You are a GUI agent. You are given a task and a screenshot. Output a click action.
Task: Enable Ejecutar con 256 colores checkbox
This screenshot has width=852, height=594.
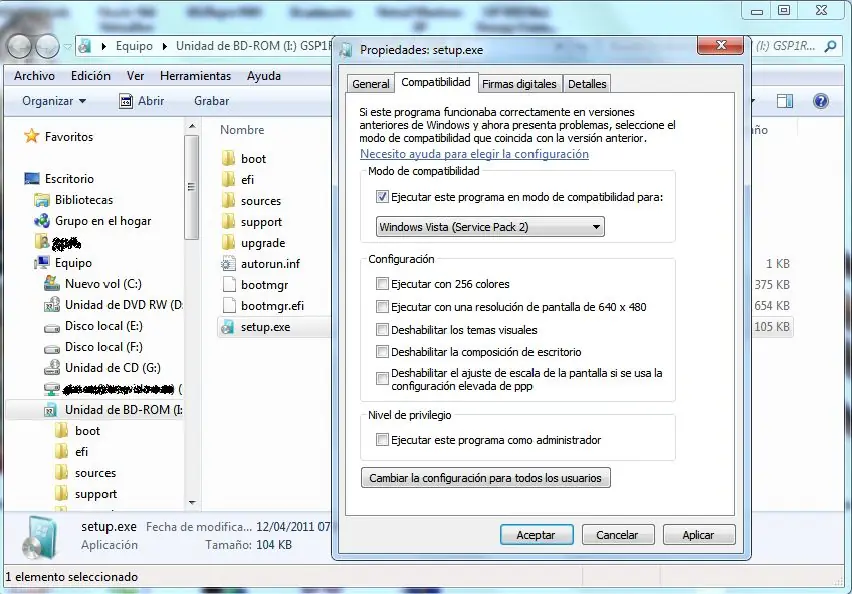382,284
